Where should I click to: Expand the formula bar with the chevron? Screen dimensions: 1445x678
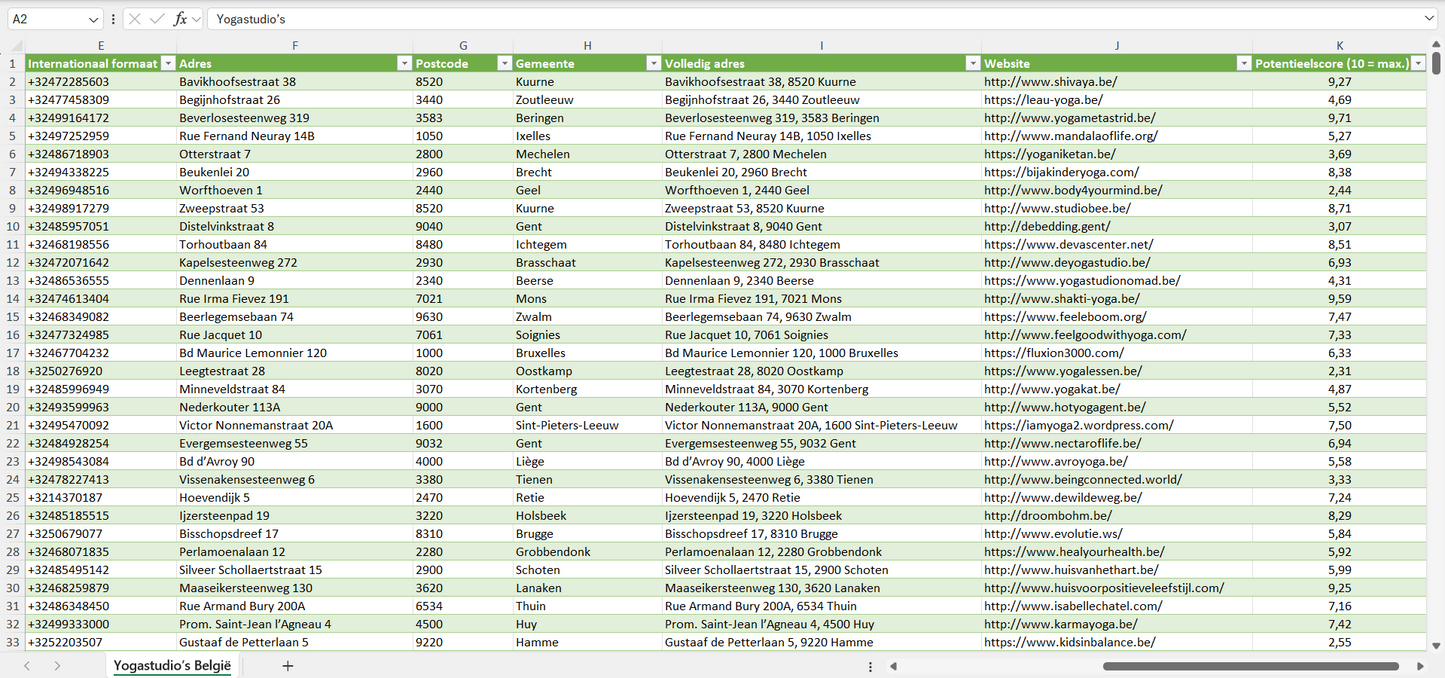[1429, 19]
